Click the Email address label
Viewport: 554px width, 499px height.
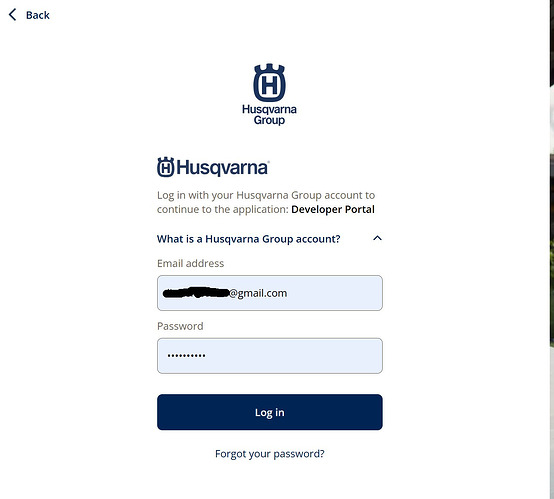(x=190, y=263)
